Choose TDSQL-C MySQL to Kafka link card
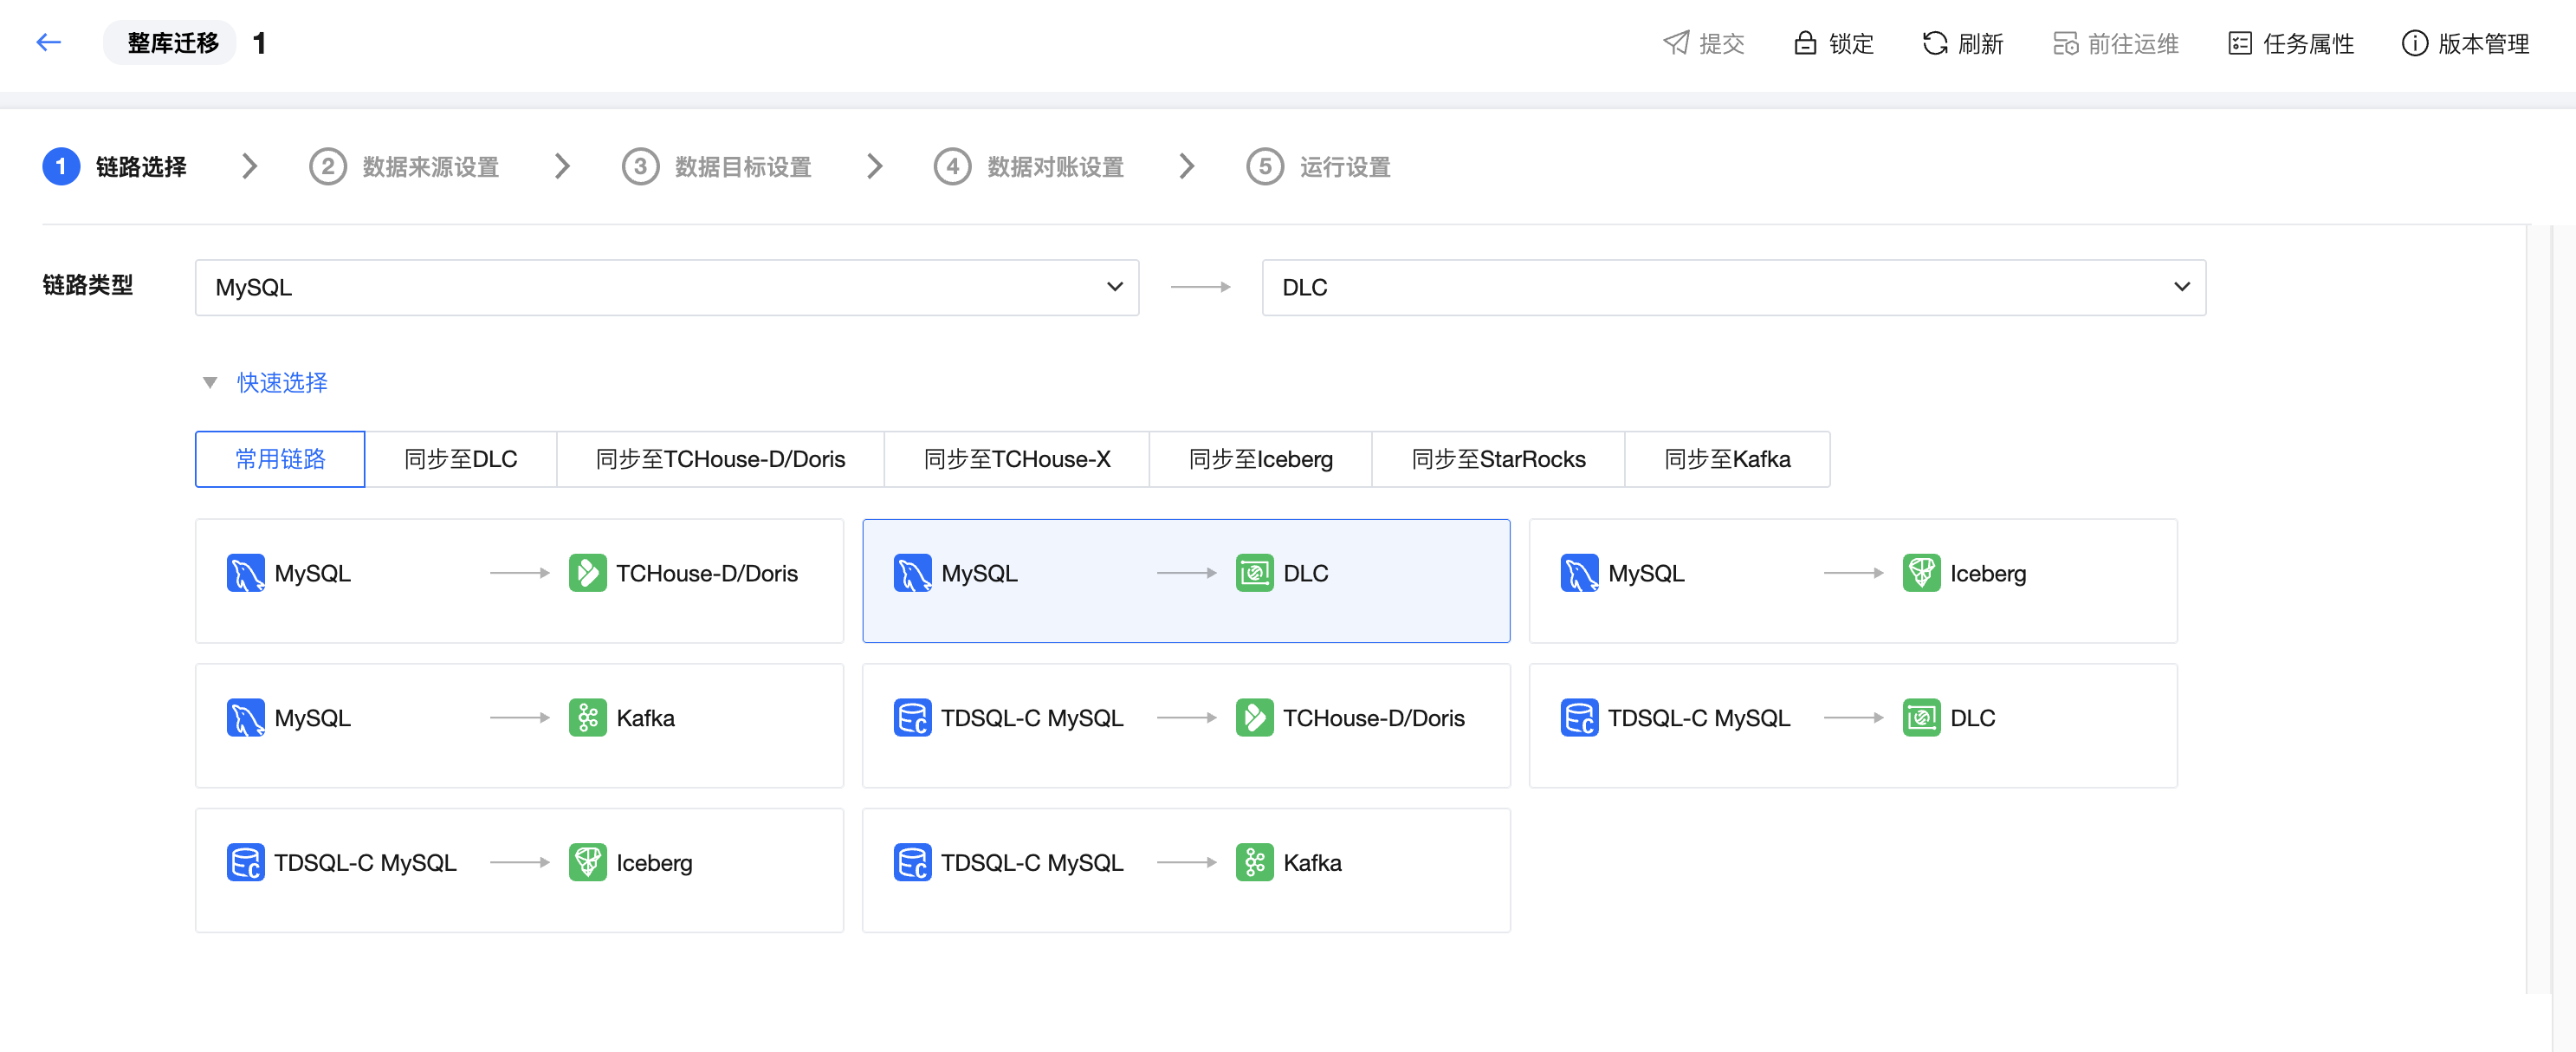Screen dimensions: 2576x1052 [x=1185, y=870]
